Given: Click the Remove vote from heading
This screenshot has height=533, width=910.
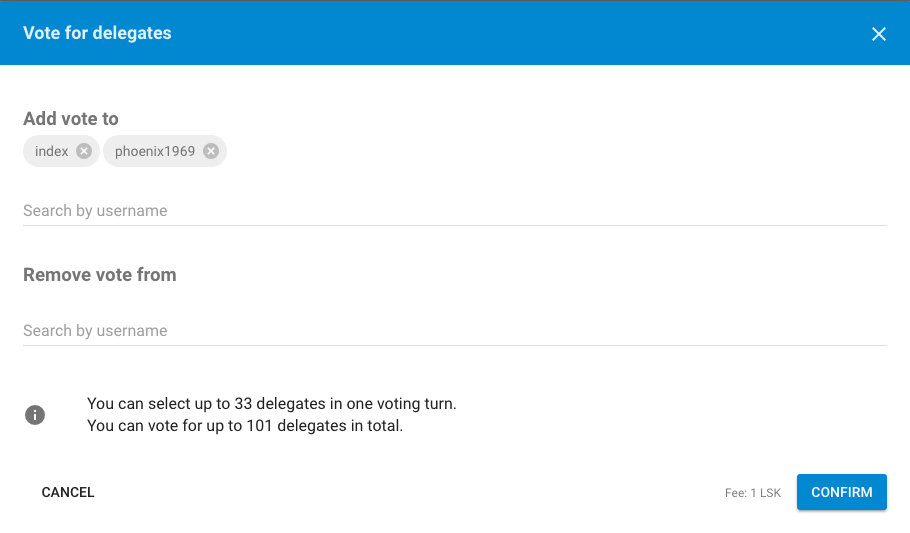Looking at the screenshot, I should [x=100, y=275].
